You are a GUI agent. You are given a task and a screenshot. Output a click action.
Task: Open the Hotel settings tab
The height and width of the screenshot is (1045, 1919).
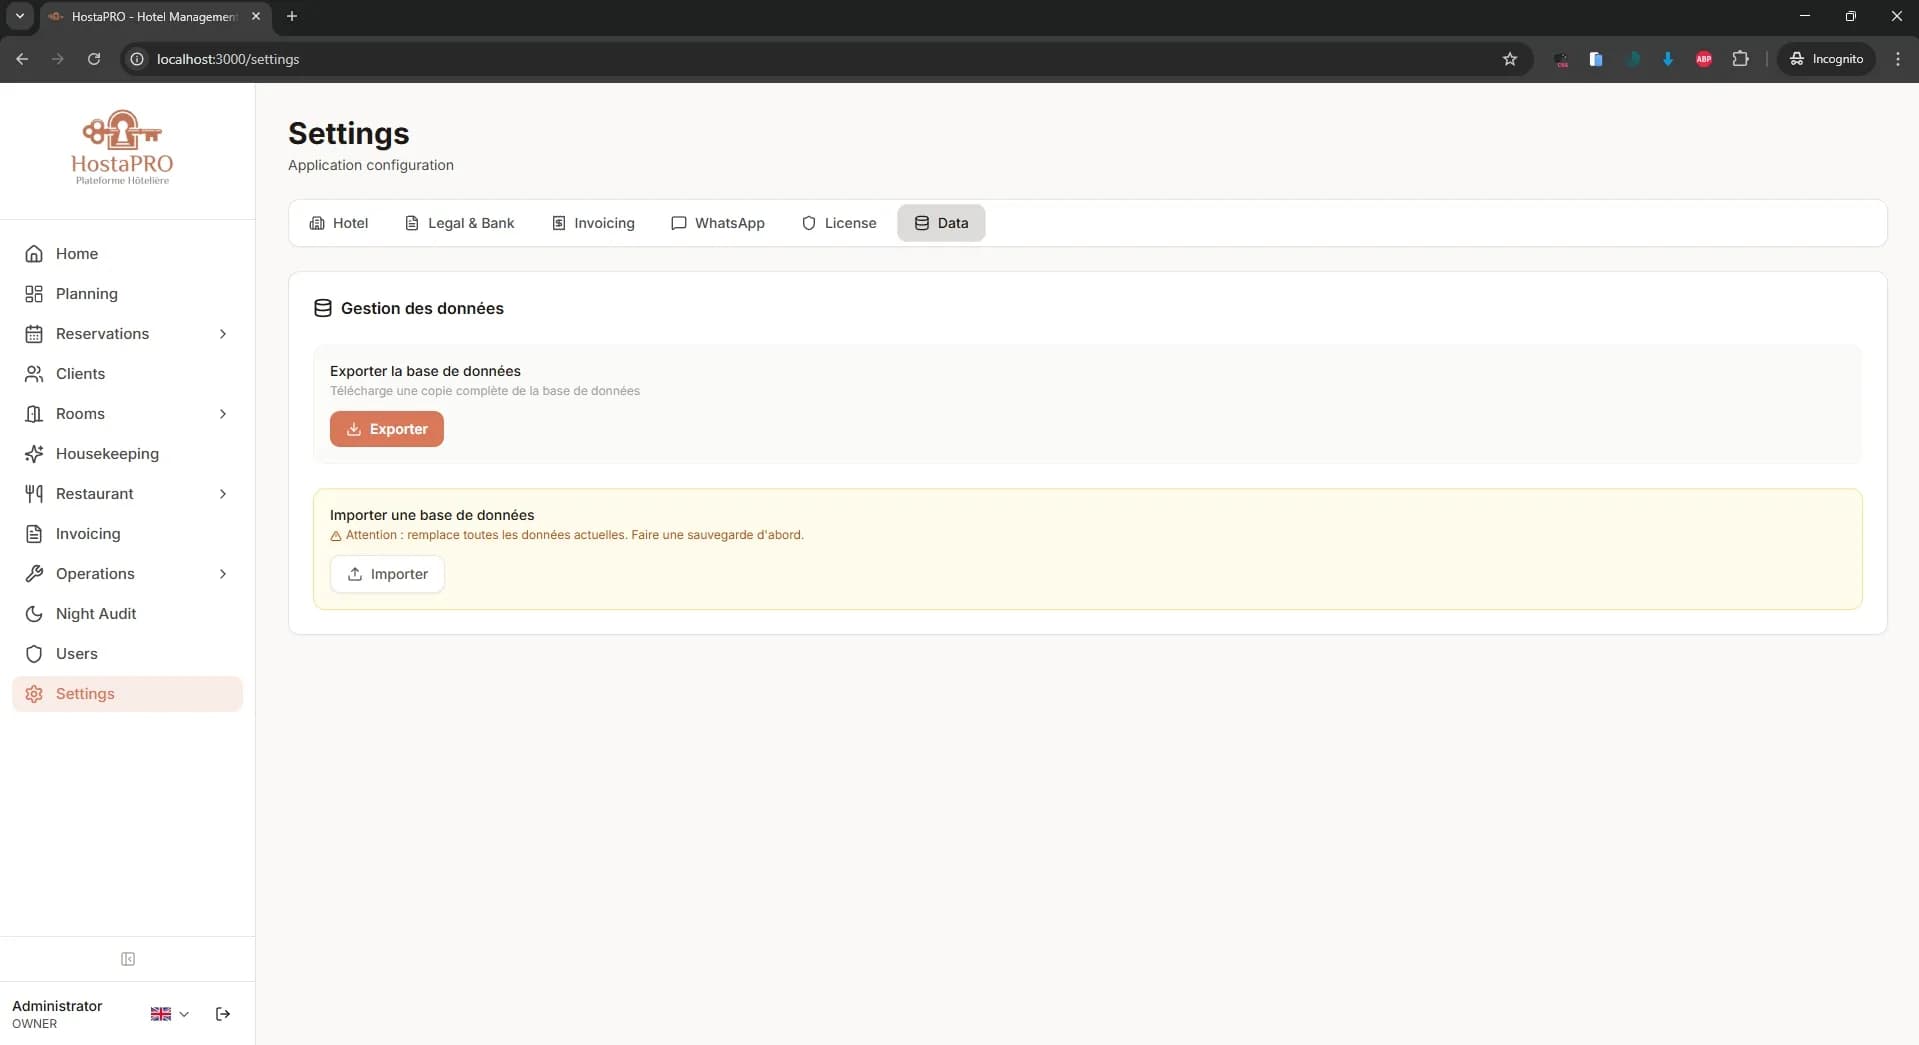338,223
